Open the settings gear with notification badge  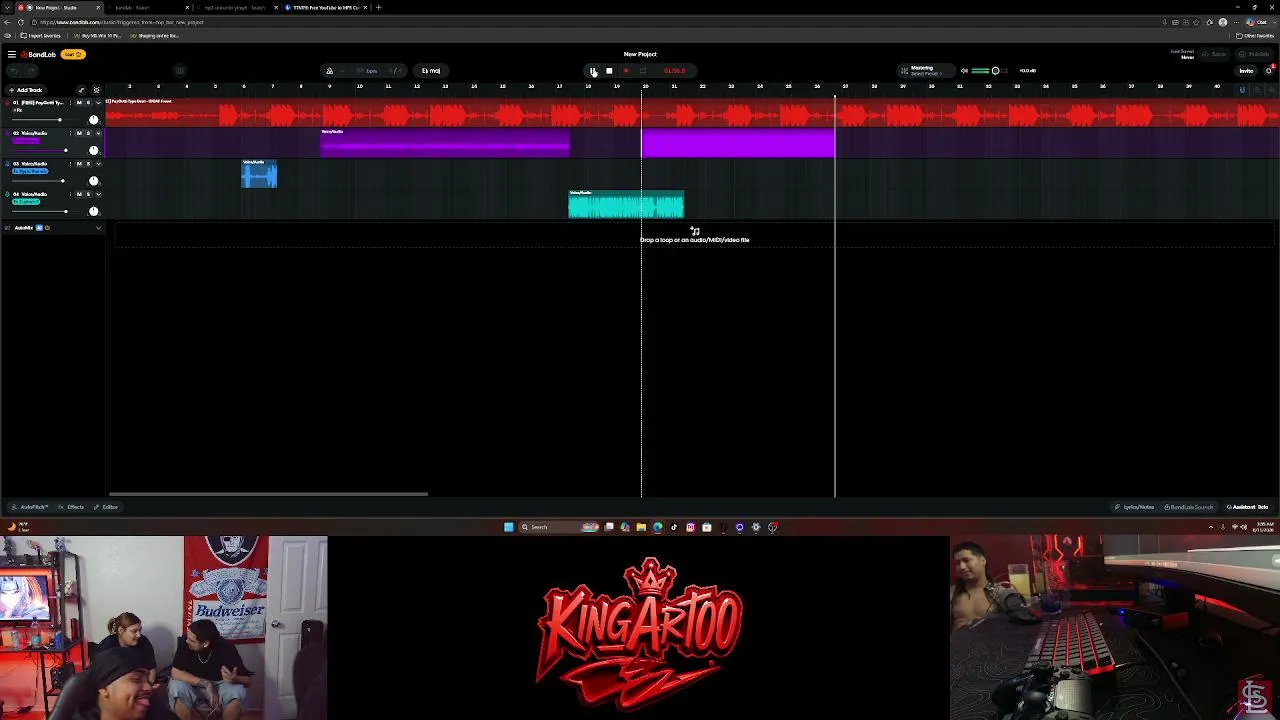point(1269,71)
